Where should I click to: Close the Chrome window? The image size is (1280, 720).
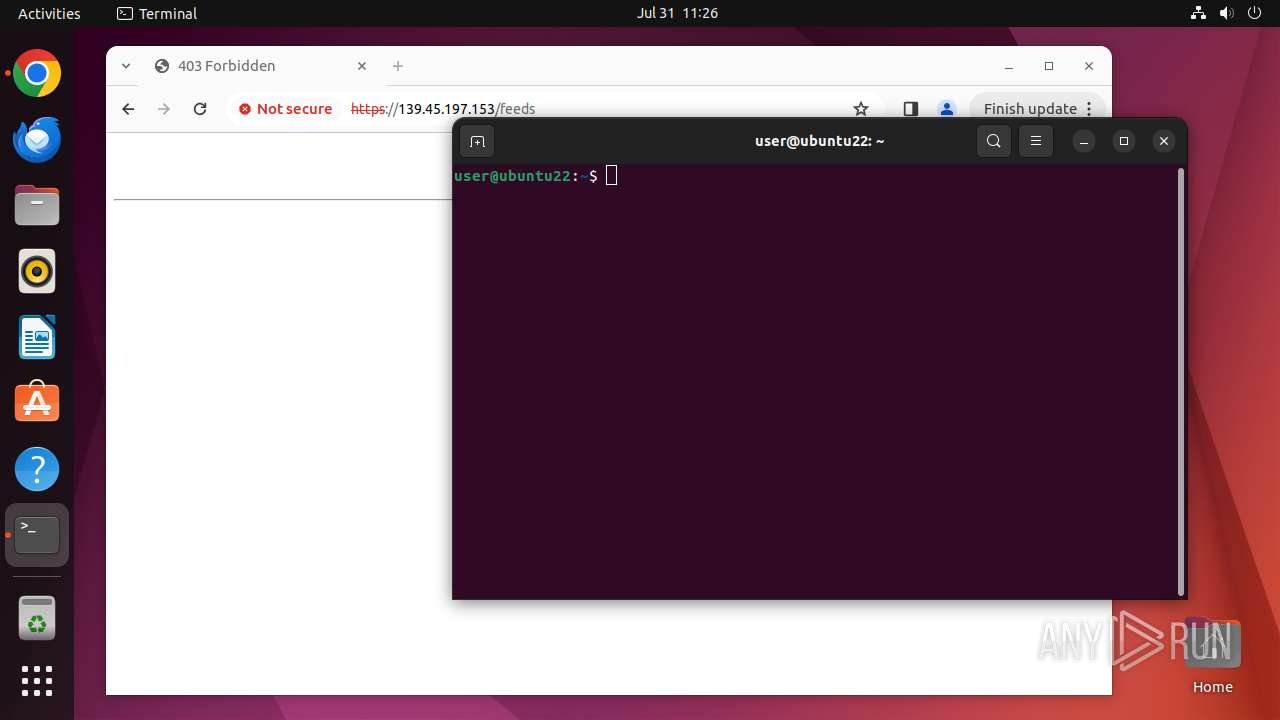click(x=1089, y=66)
